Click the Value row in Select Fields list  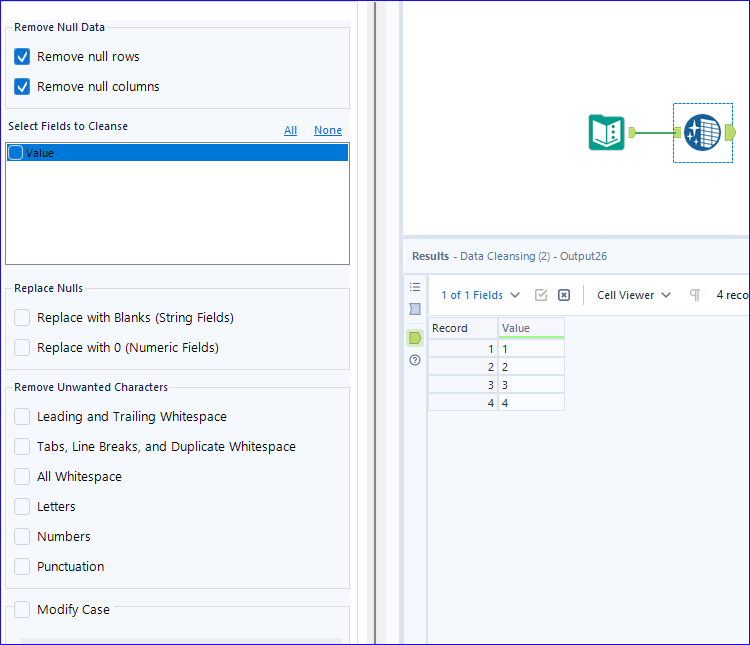pyautogui.click(x=177, y=153)
